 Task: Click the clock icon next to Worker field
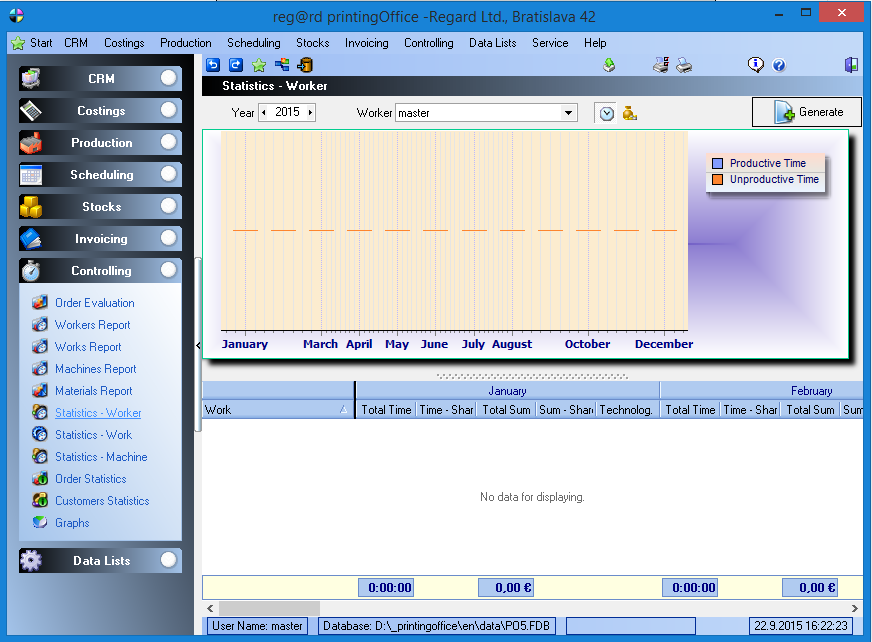tap(606, 113)
